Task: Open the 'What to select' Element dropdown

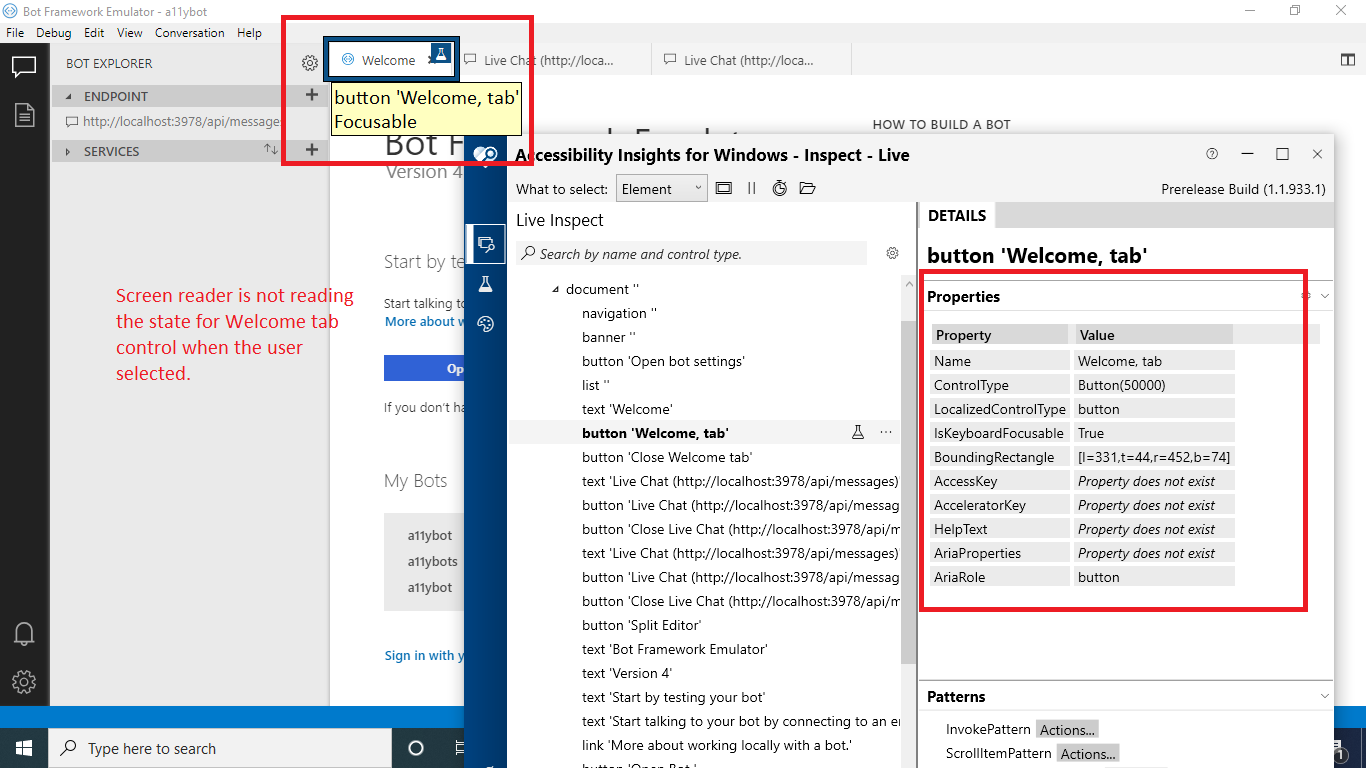Action: (661, 188)
